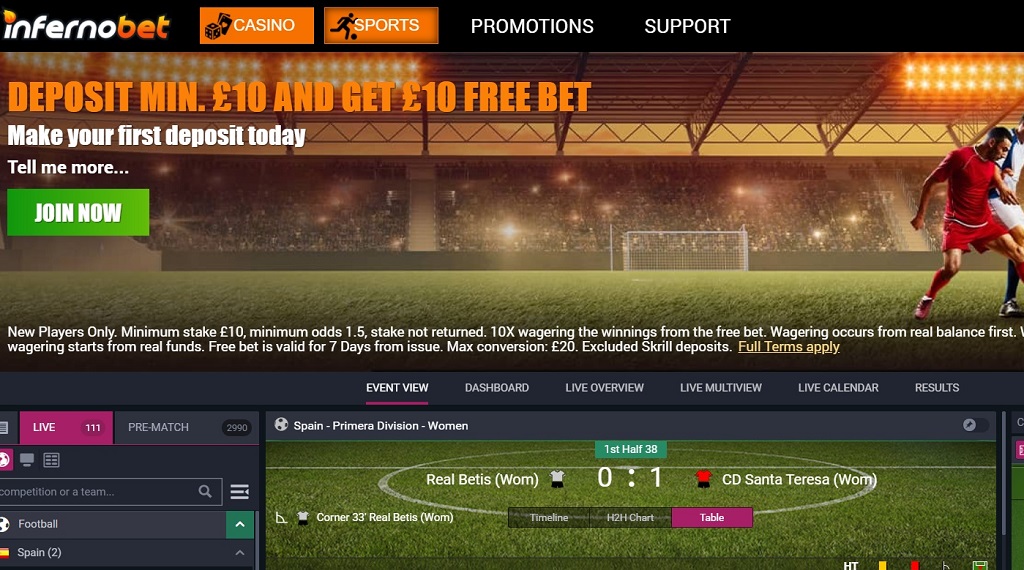
Task: Click the green JOIN NOW button
Action: point(78,212)
